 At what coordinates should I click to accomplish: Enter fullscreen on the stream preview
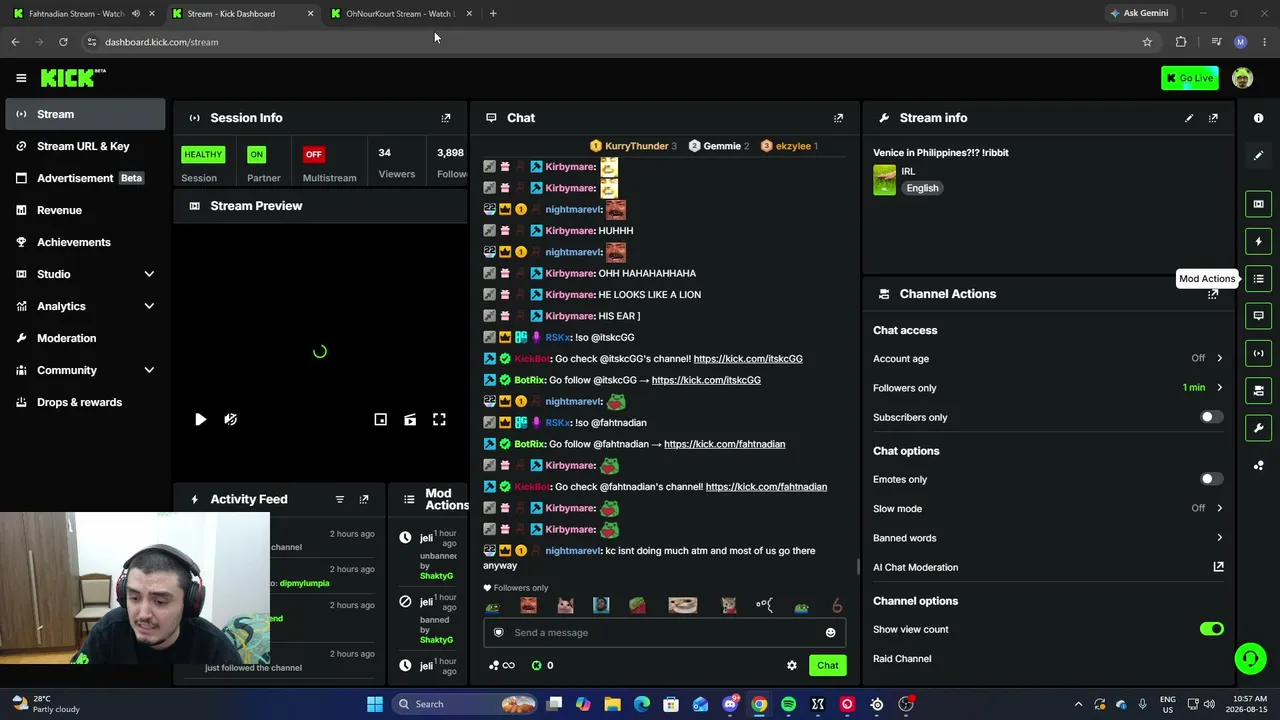pyautogui.click(x=439, y=420)
